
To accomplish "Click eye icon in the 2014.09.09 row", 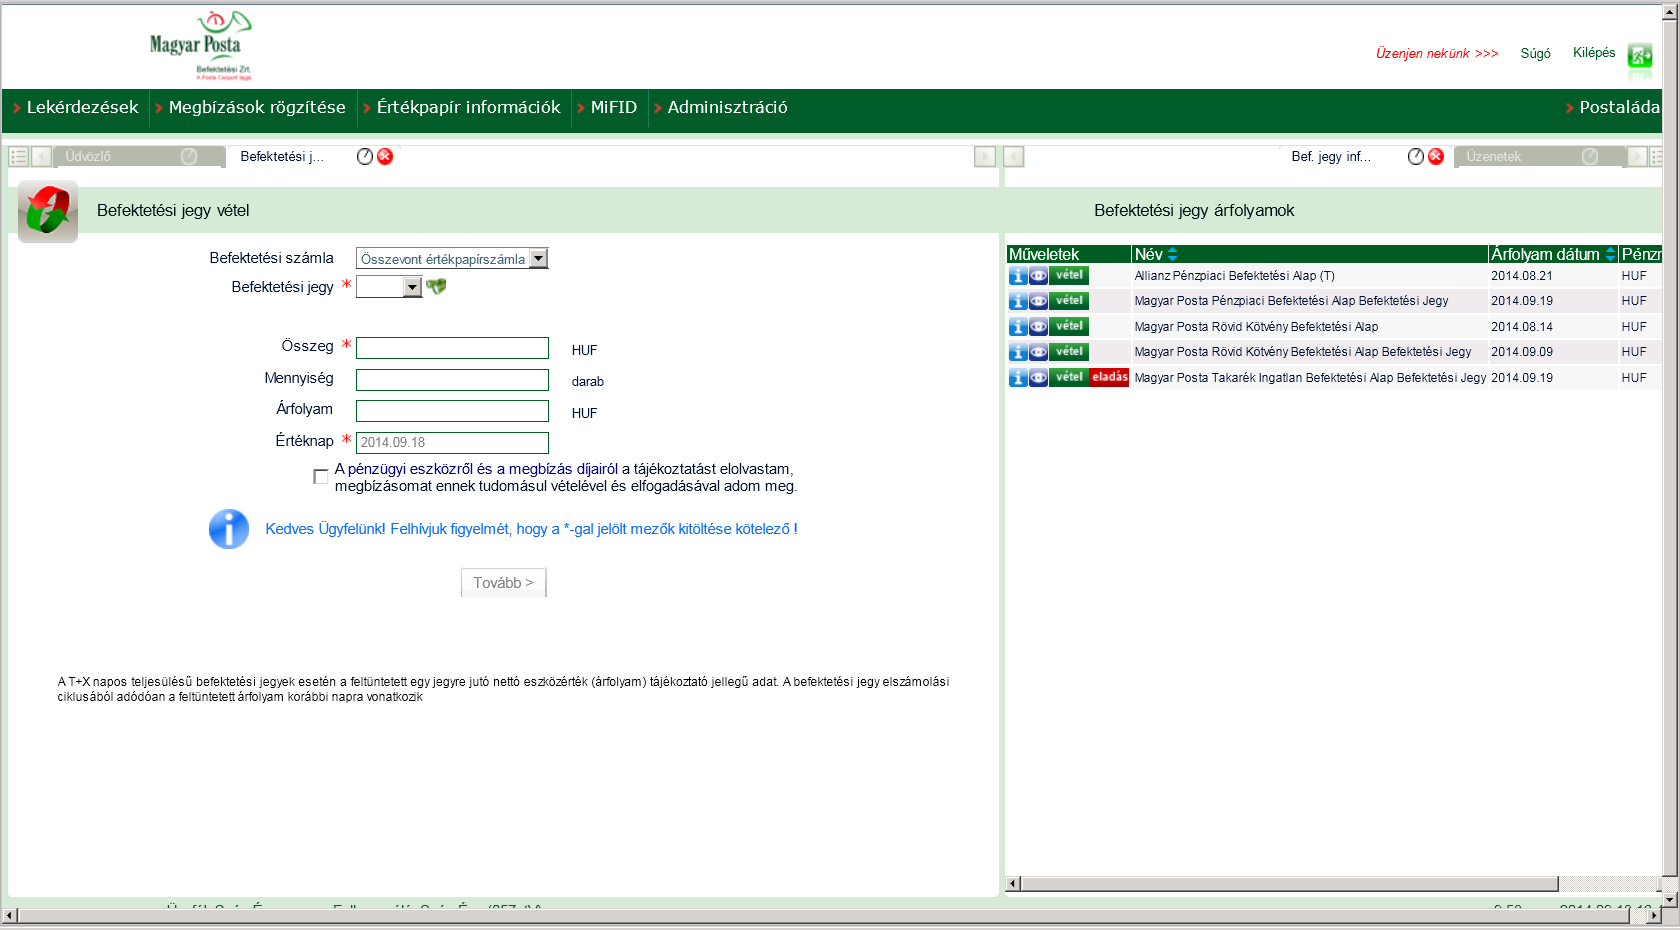I will point(1039,352).
